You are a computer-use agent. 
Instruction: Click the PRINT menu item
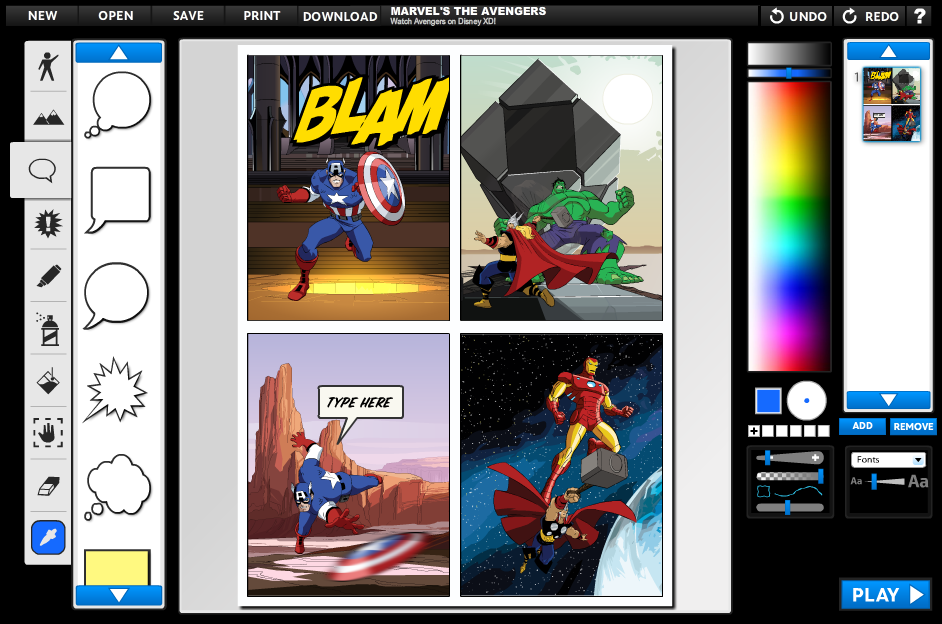click(261, 16)
